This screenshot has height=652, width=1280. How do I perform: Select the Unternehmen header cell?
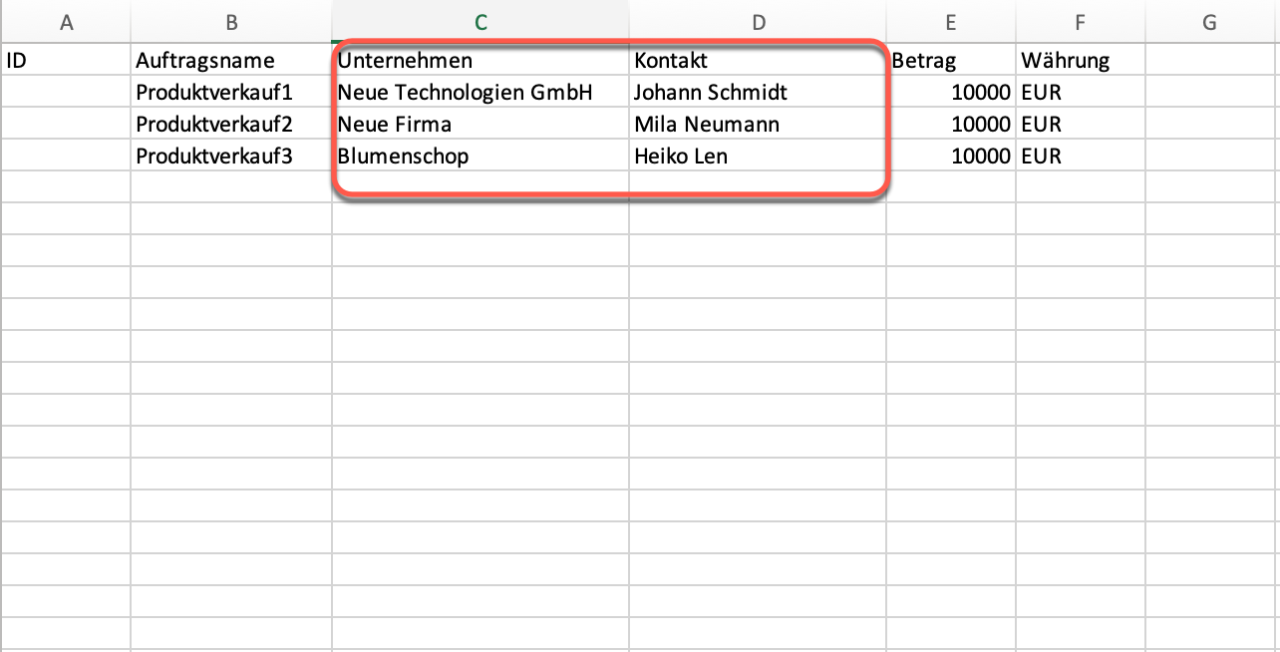481,60
